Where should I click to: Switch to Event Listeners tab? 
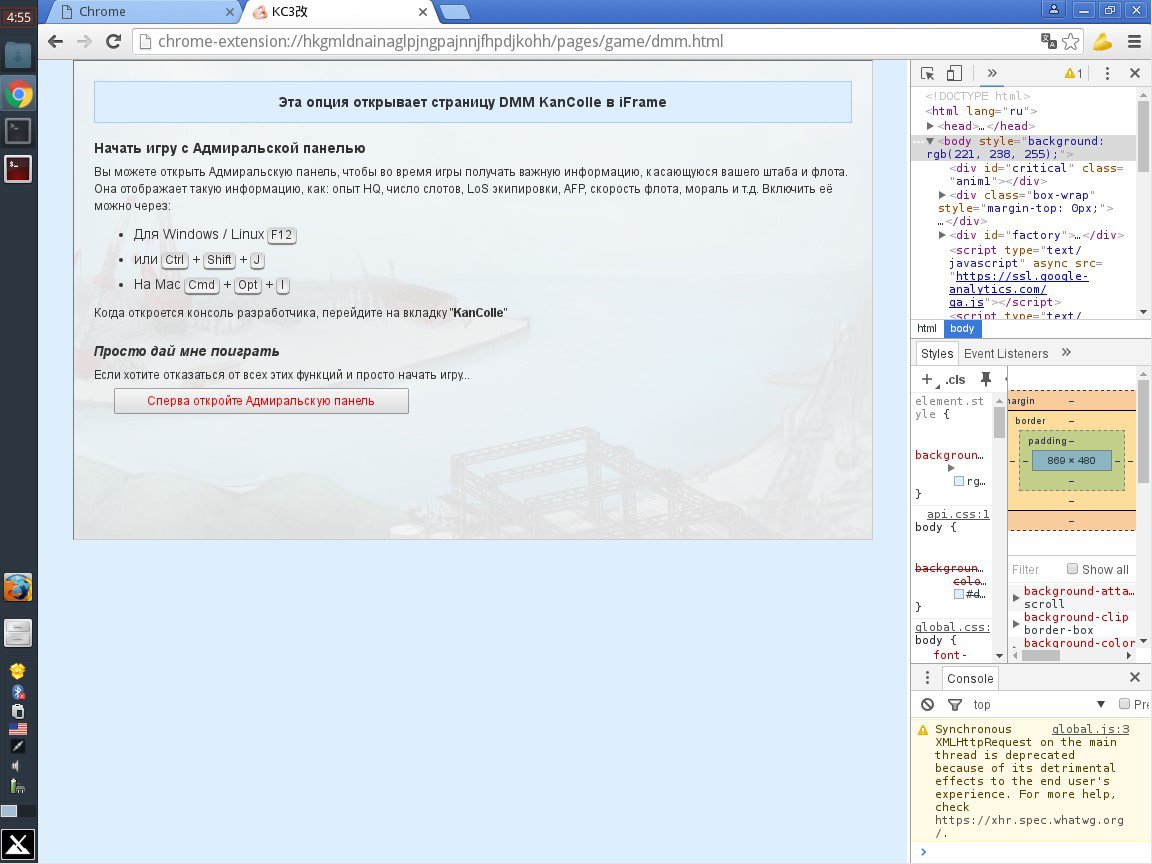pyautogui.click(x=1006, y=353)
